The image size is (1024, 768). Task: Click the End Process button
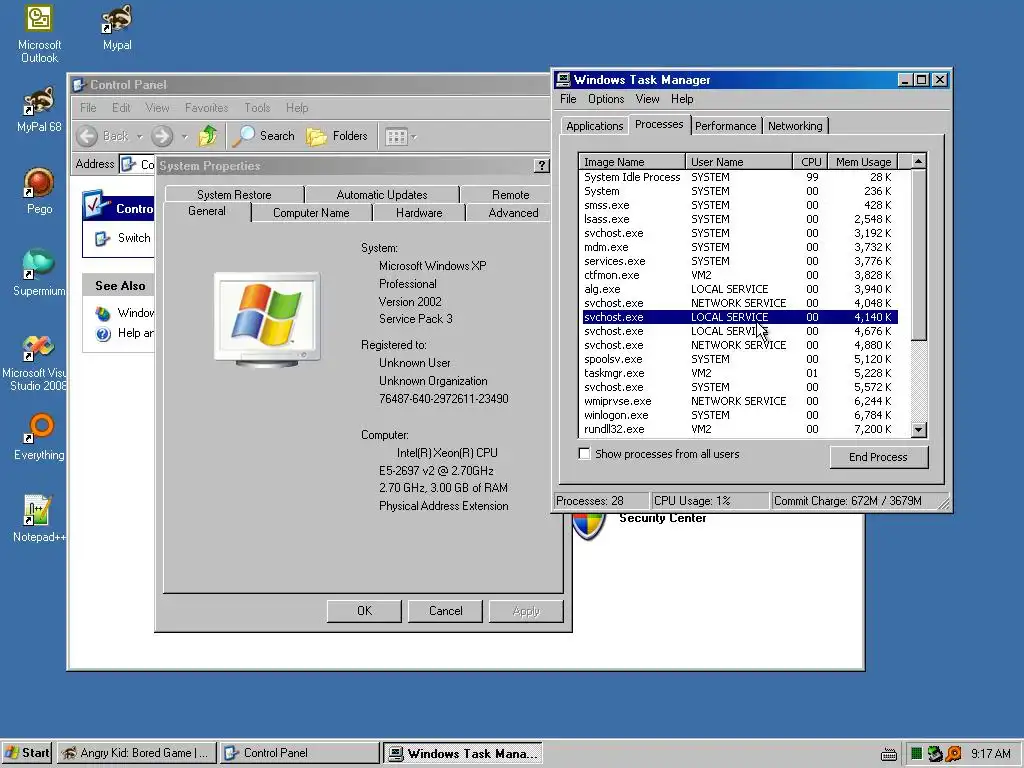[x=878, y=457]
